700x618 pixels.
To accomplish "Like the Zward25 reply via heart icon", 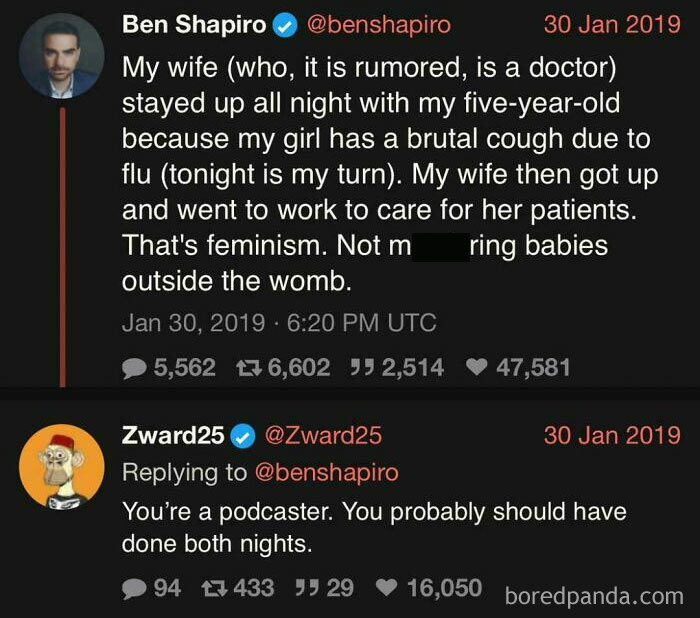I will pos(387,587).
